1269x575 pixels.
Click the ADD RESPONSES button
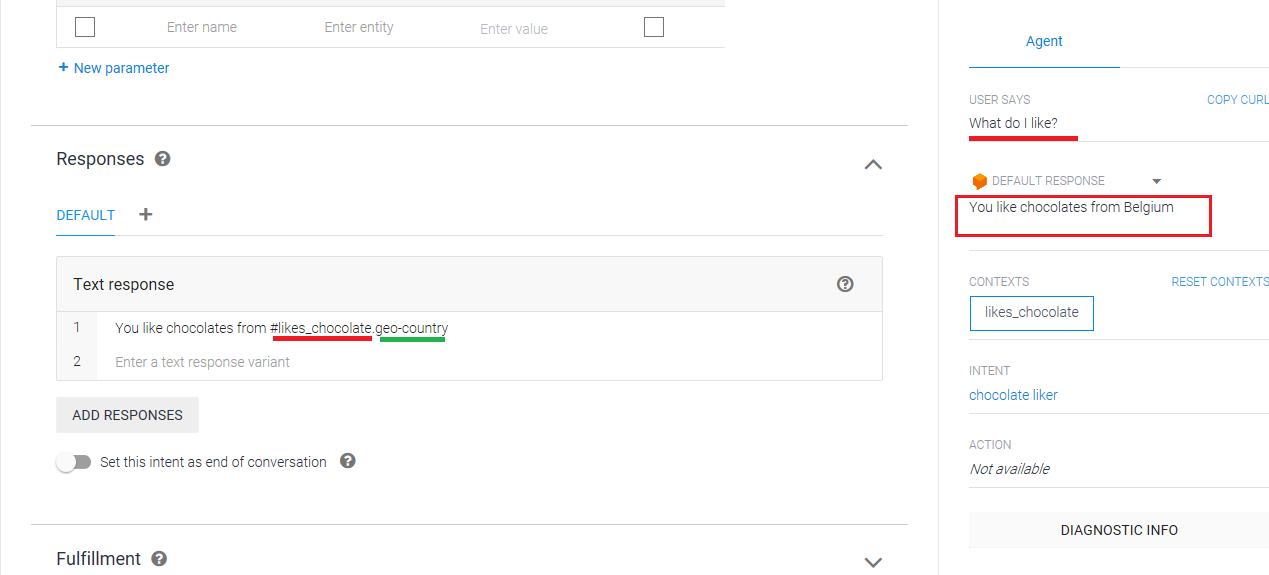click(x=127, y=415)
